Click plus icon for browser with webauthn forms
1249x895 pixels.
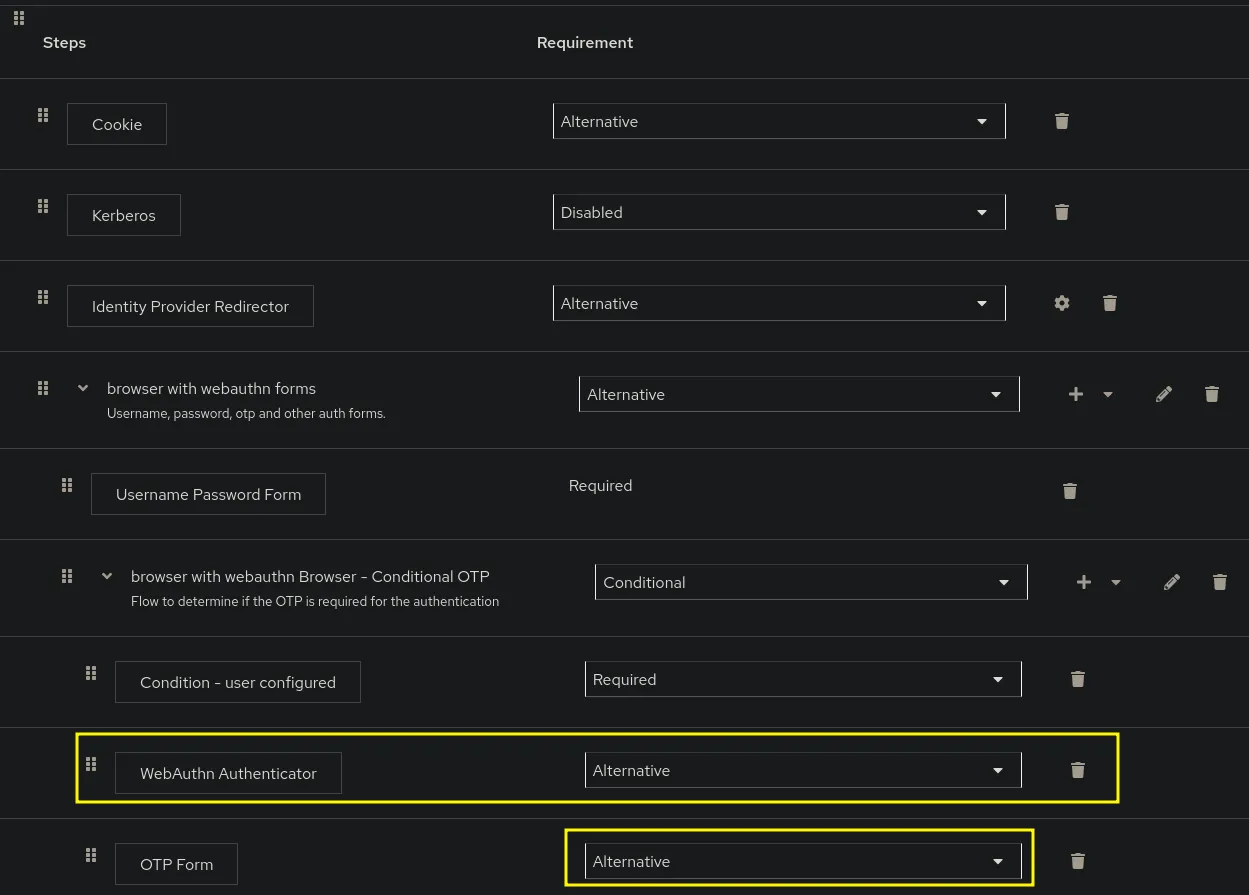coord(1076,394)
